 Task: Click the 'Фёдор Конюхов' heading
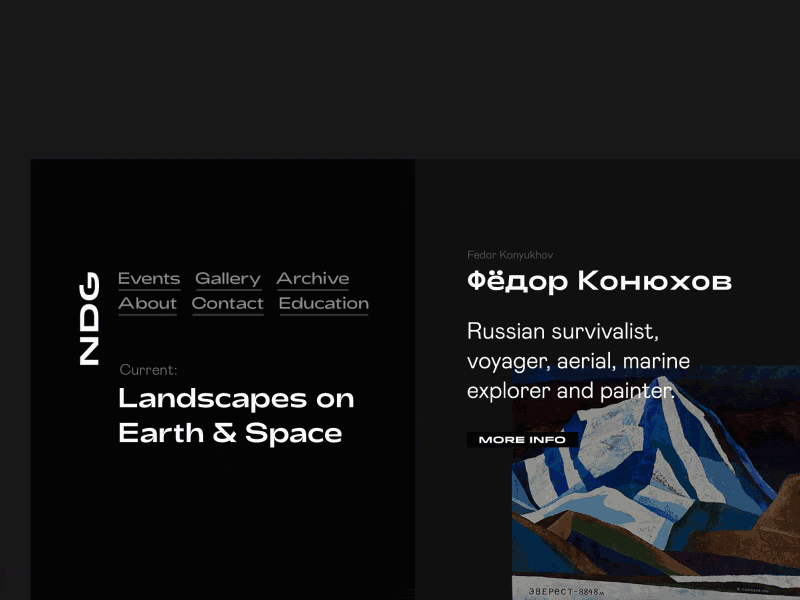coord(599,282)
